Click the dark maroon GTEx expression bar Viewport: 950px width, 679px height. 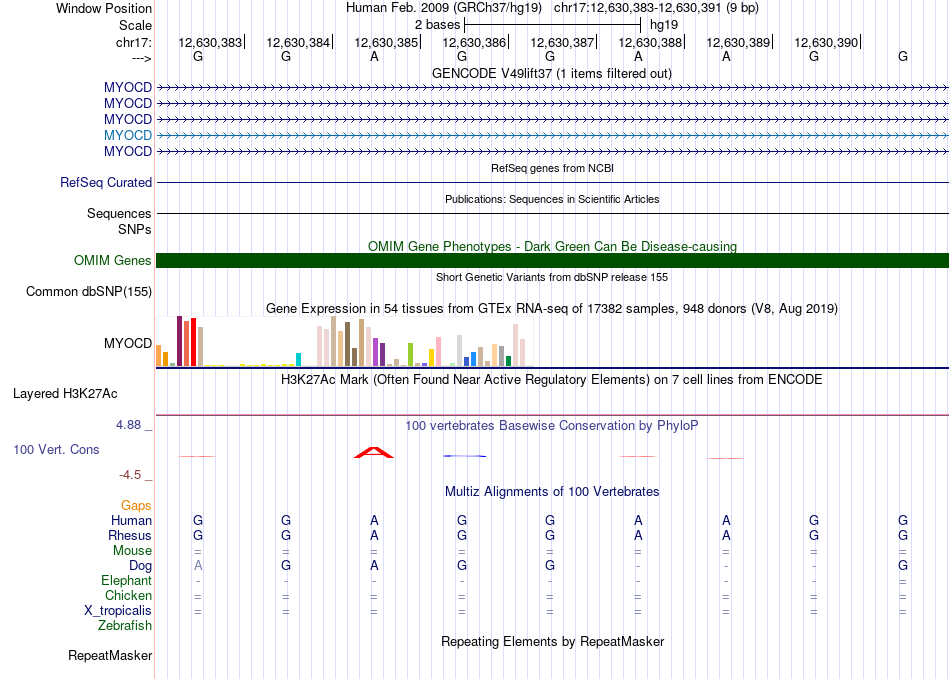(179, 342)
